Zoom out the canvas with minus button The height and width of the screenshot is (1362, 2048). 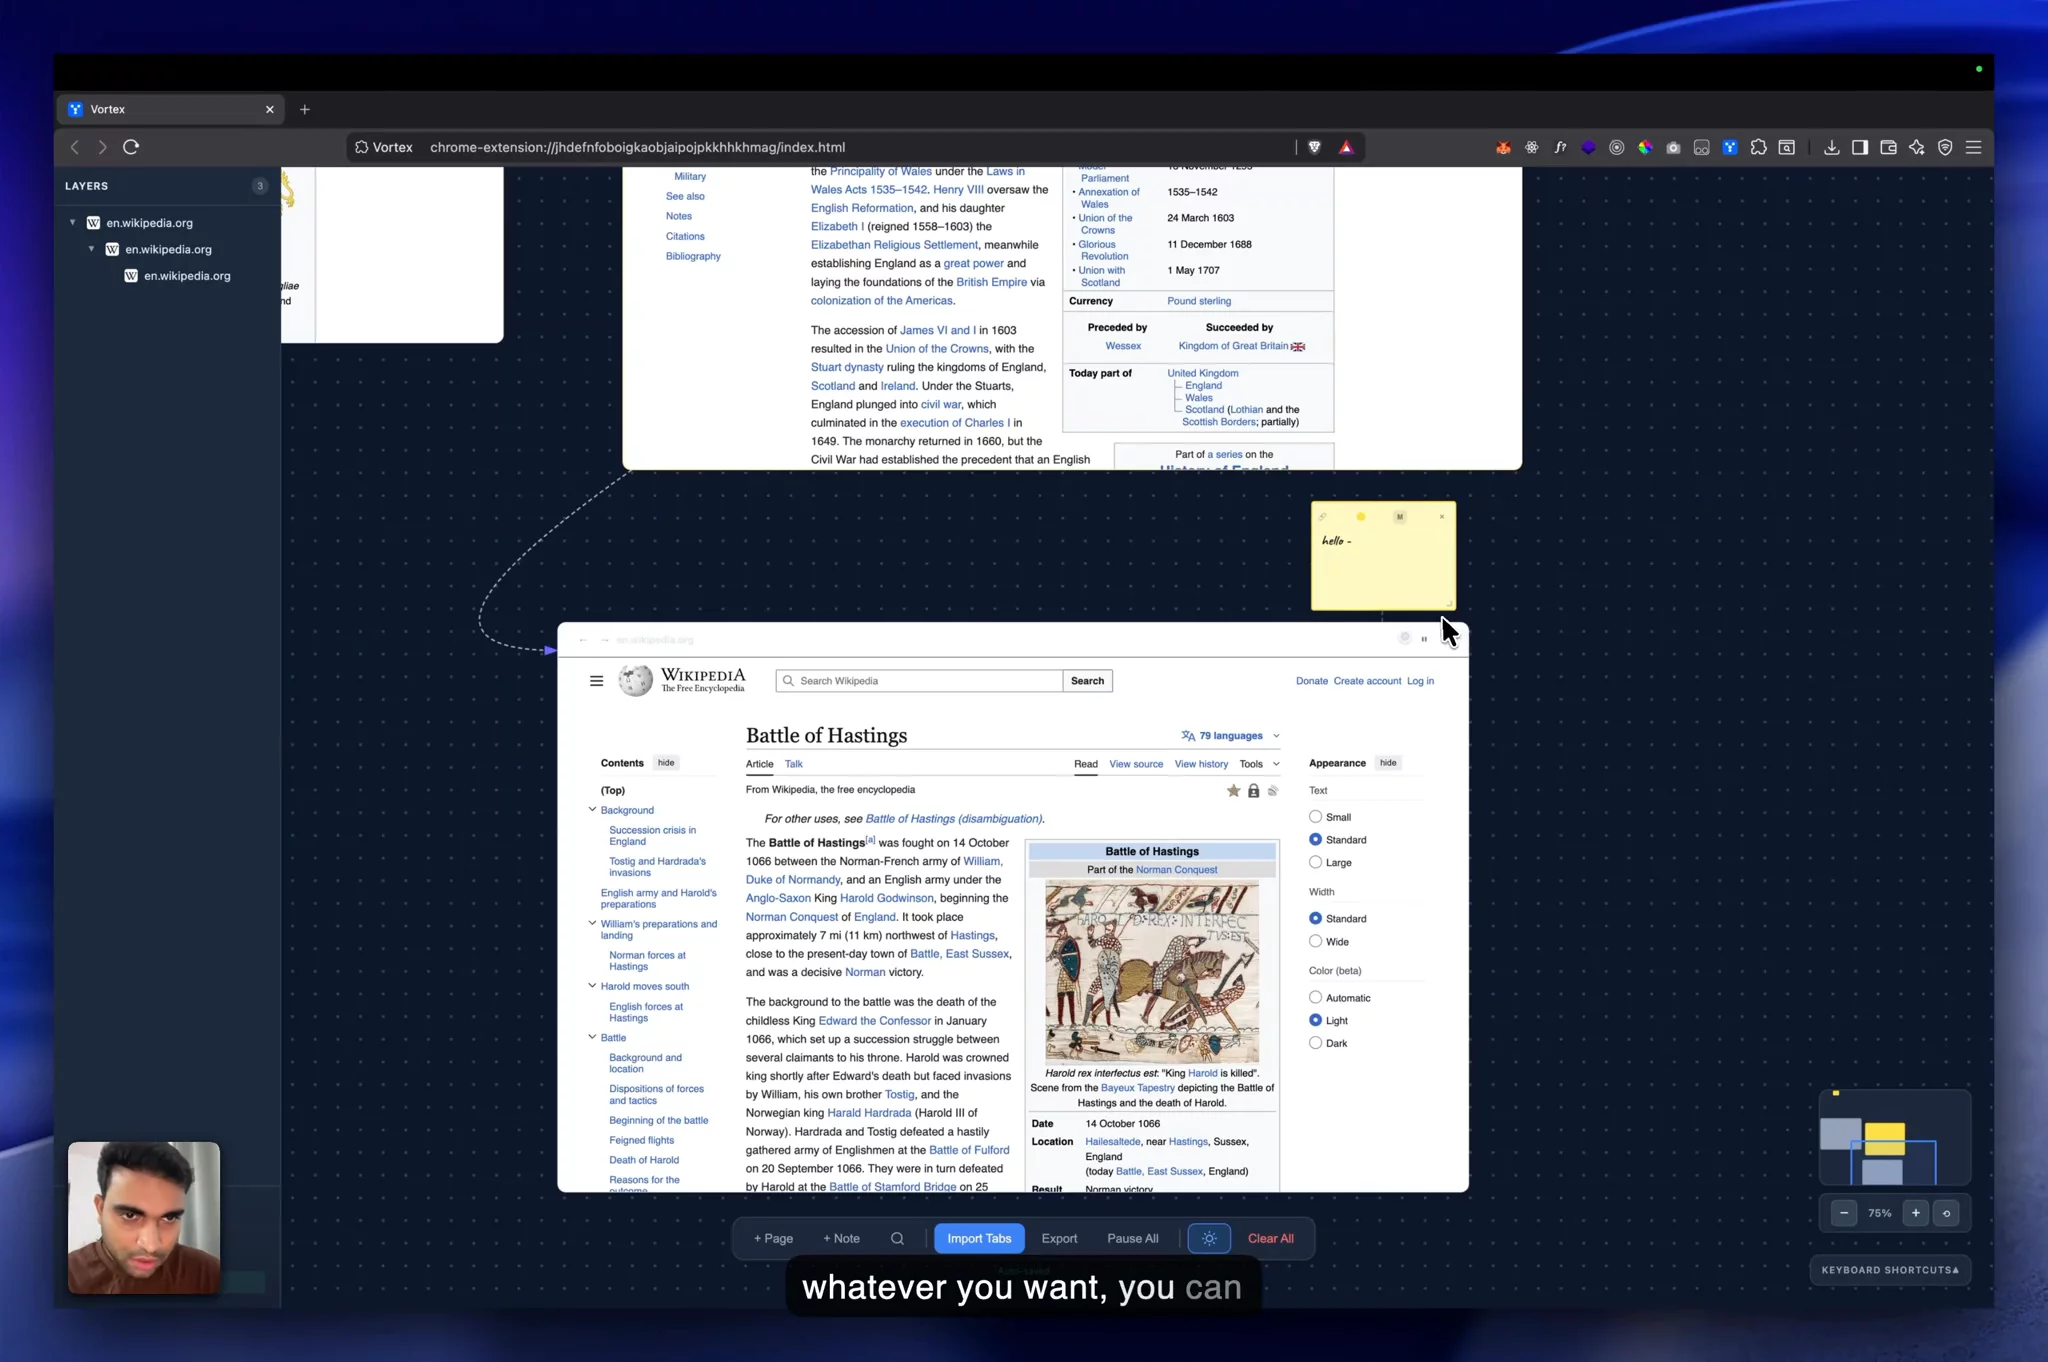point(1844,1213)
